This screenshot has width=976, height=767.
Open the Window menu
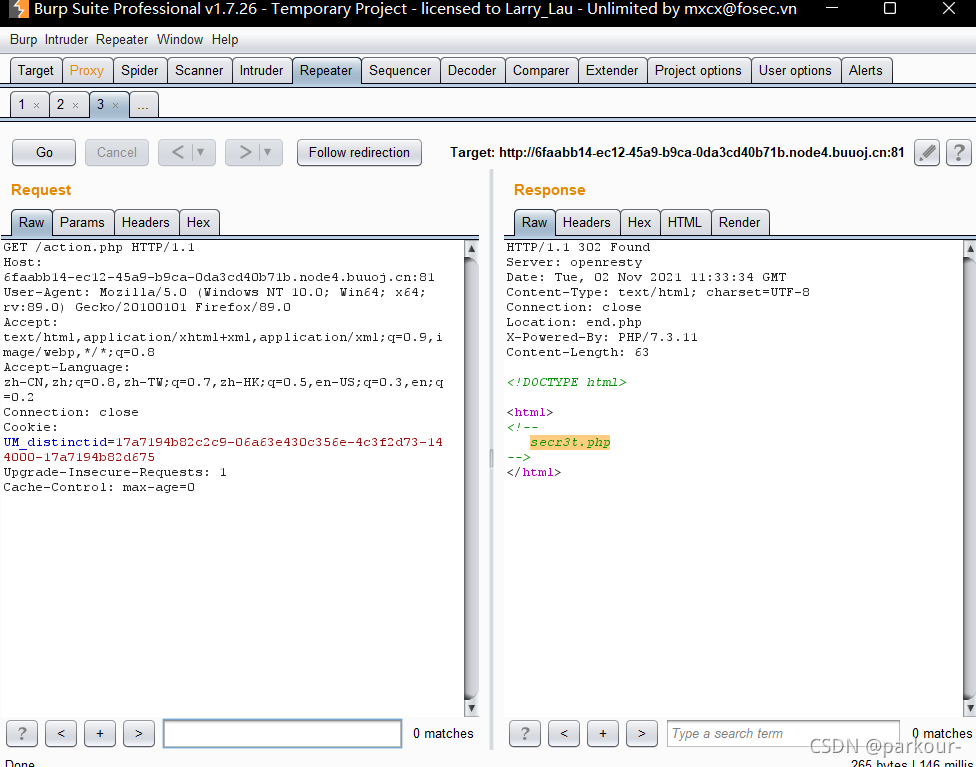(x=180, y=40)
